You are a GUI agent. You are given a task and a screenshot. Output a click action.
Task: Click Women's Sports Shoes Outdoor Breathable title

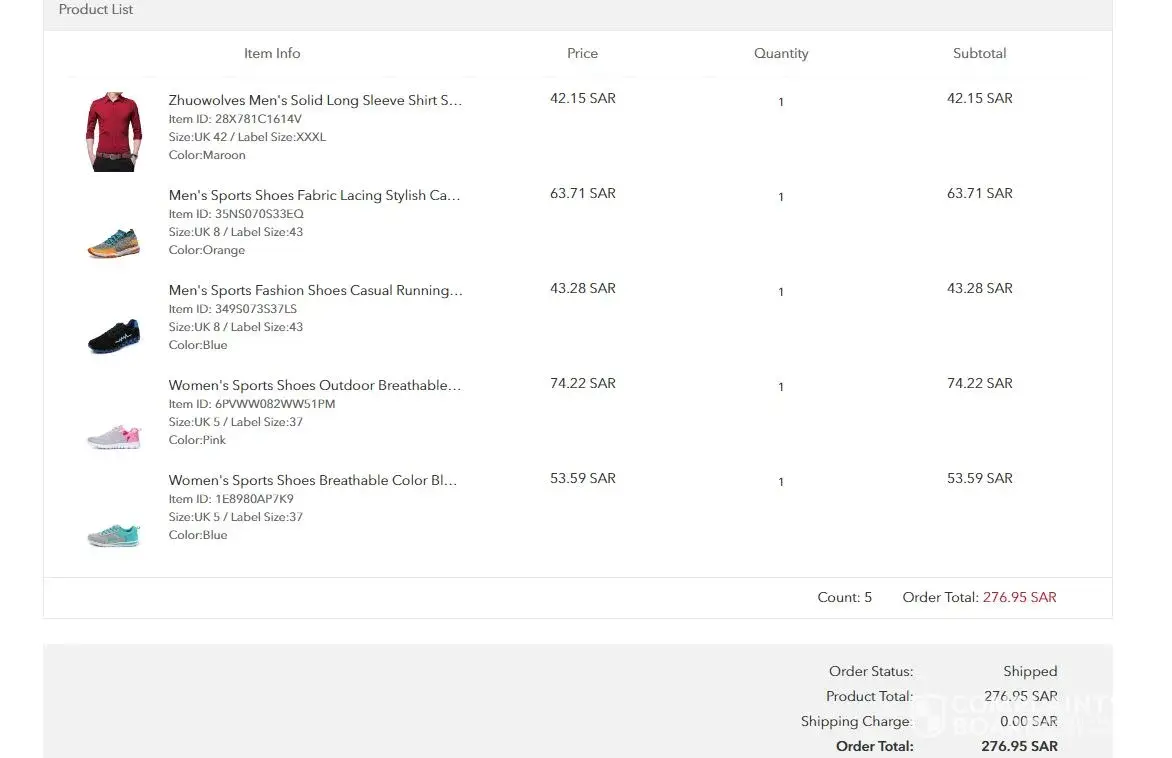315,385
